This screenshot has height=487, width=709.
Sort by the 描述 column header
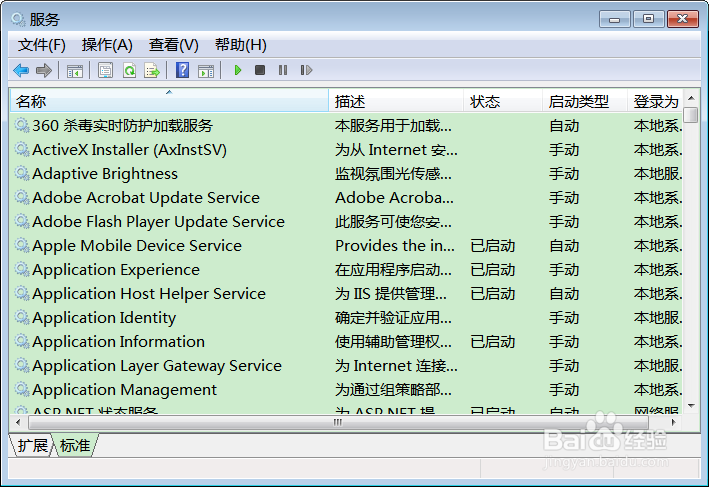click(396, 100)
